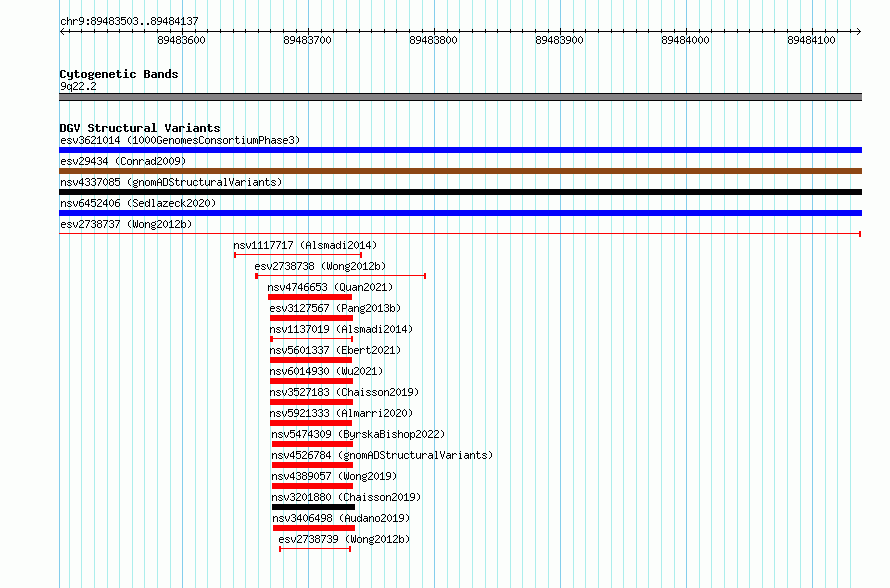Click ruler position 89483900
This screenshot has width=890, height=588.
click(x=560, y=40)
